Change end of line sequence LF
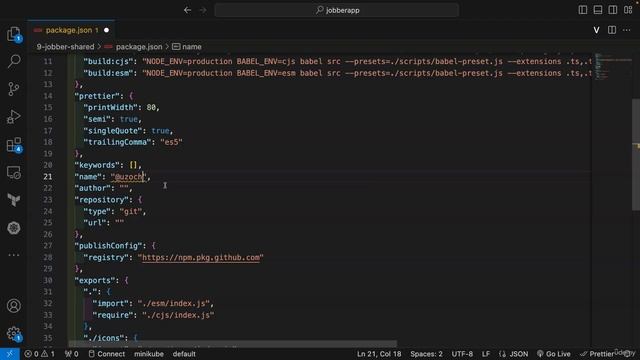Viewport: 640px width, 360px height. click(486, 354)
